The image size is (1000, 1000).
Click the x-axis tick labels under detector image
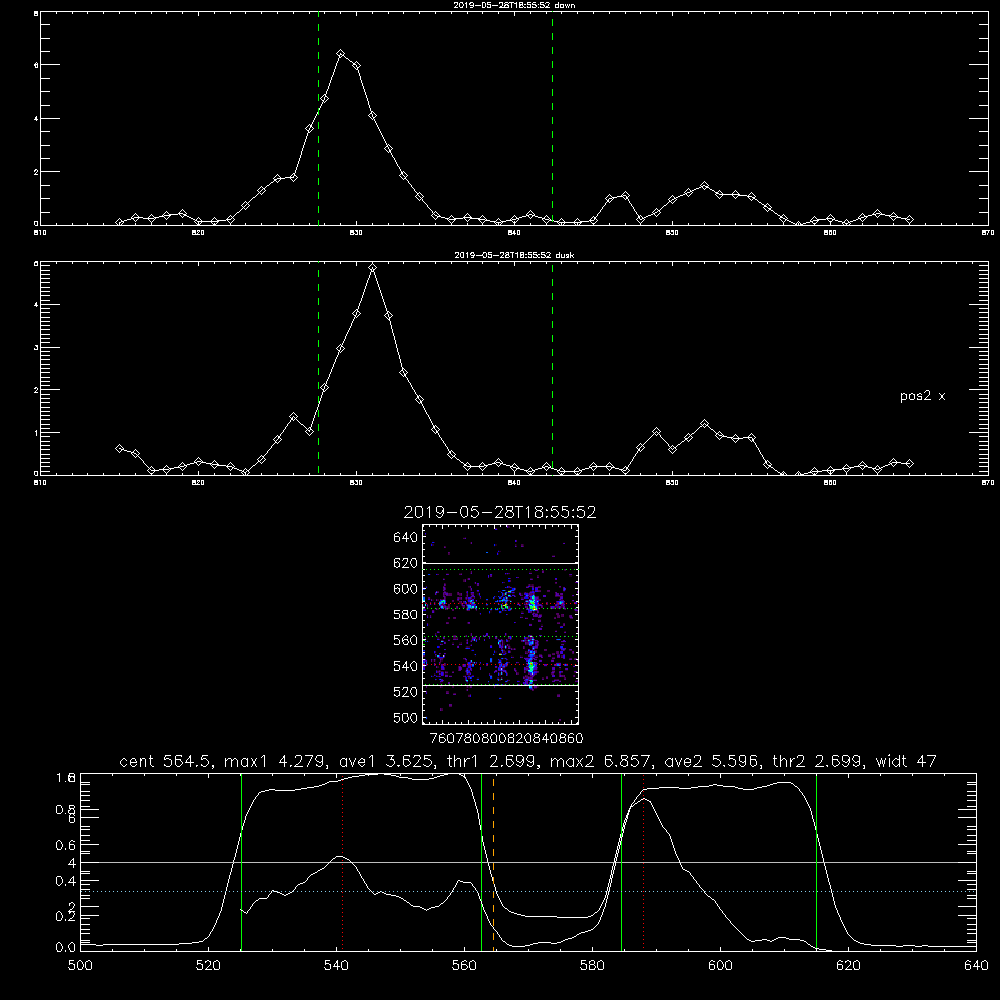506,739
